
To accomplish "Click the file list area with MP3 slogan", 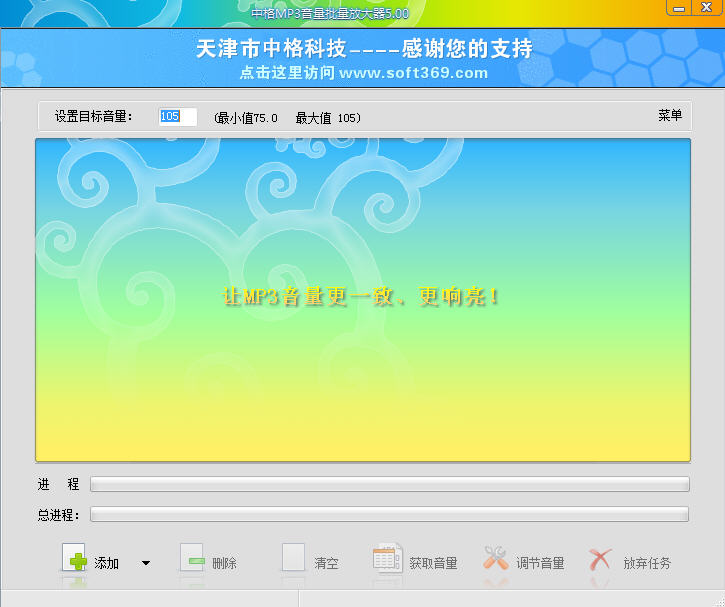I will (363, 300).
